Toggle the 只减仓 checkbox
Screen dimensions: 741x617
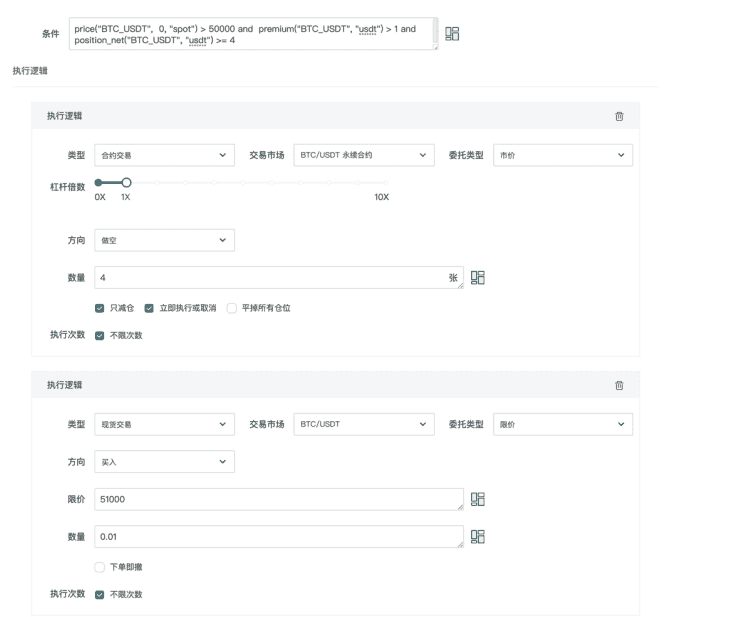coord(100,308)
